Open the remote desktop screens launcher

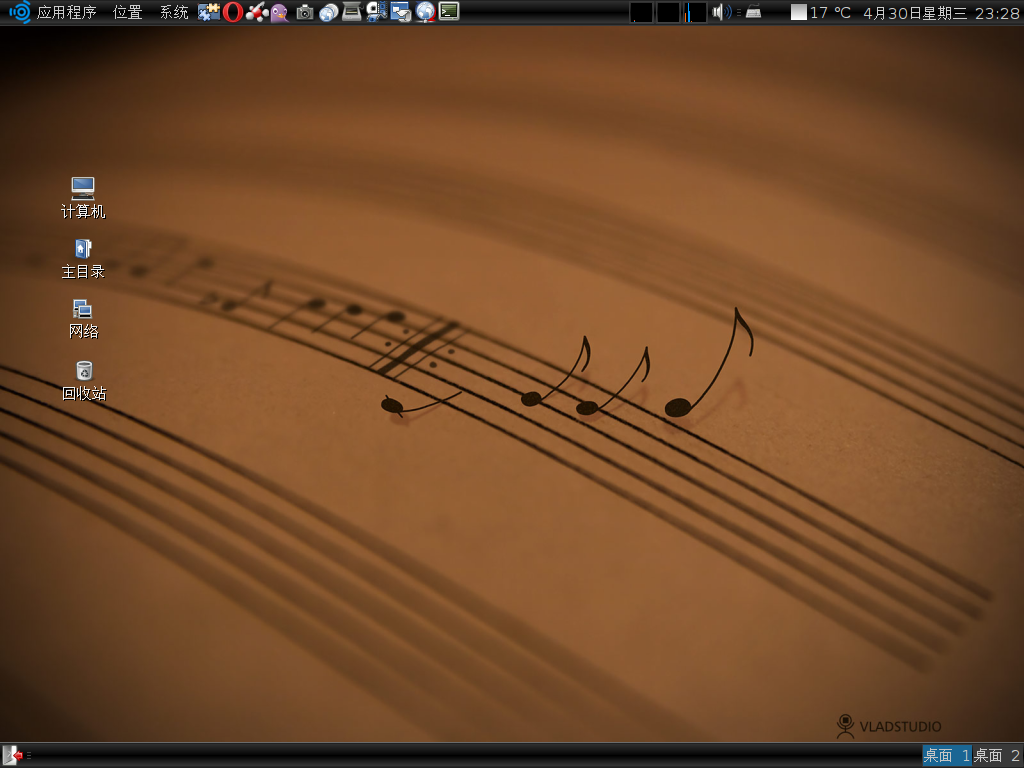[x=400, y=12]
